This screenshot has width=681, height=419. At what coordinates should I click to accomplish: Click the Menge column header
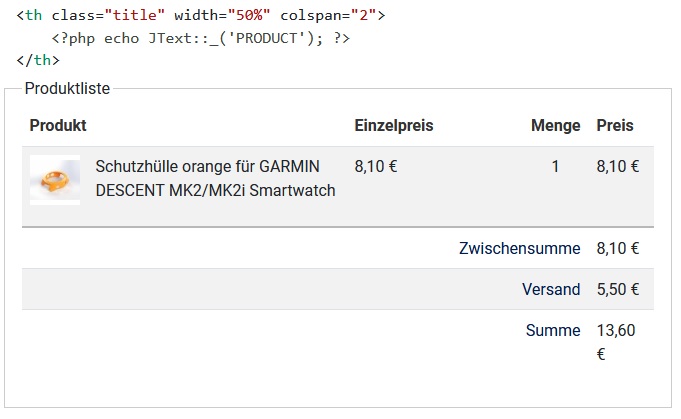tap(555, 126)
